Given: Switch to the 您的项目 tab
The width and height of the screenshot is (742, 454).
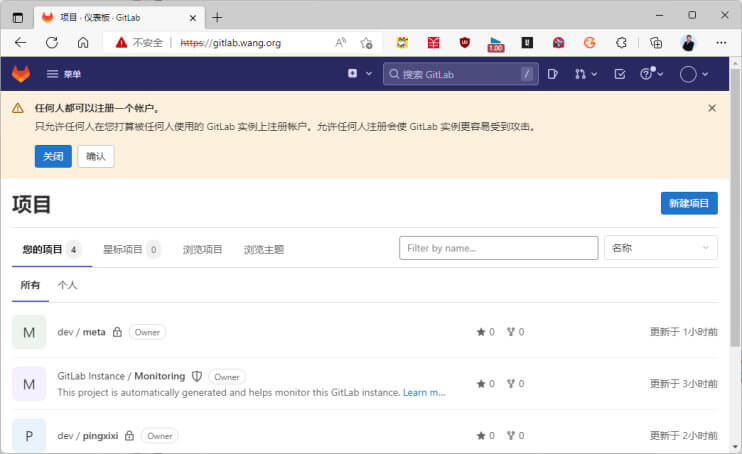Looking at the screenshot, I should [x=52, y=249].
